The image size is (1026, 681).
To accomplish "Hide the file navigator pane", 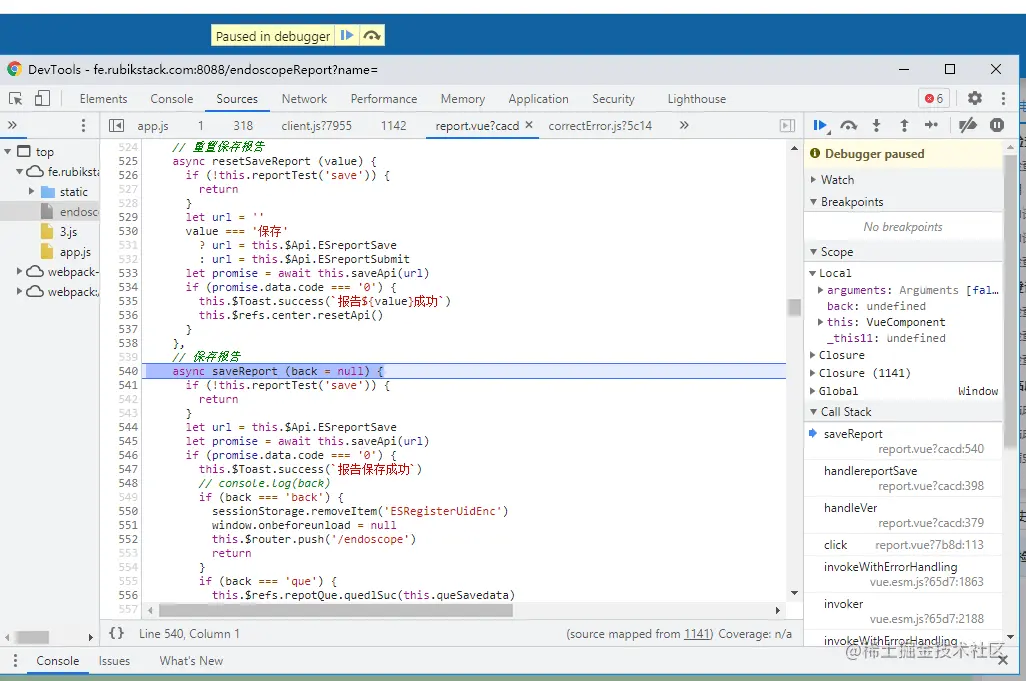I will (116, 126).
